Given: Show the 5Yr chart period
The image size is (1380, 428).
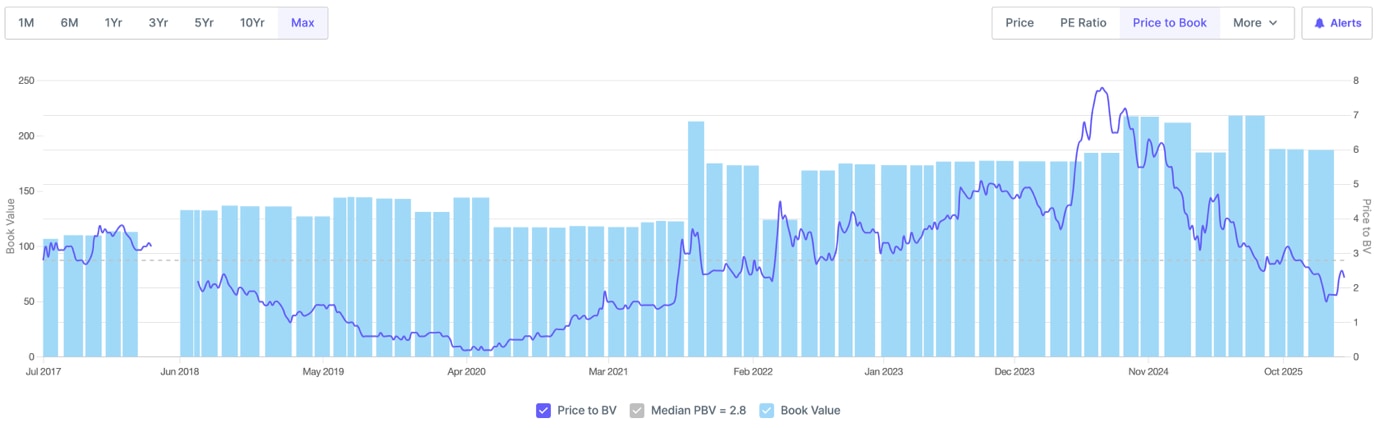Looking at the screenshot, I should coord(204,23).
